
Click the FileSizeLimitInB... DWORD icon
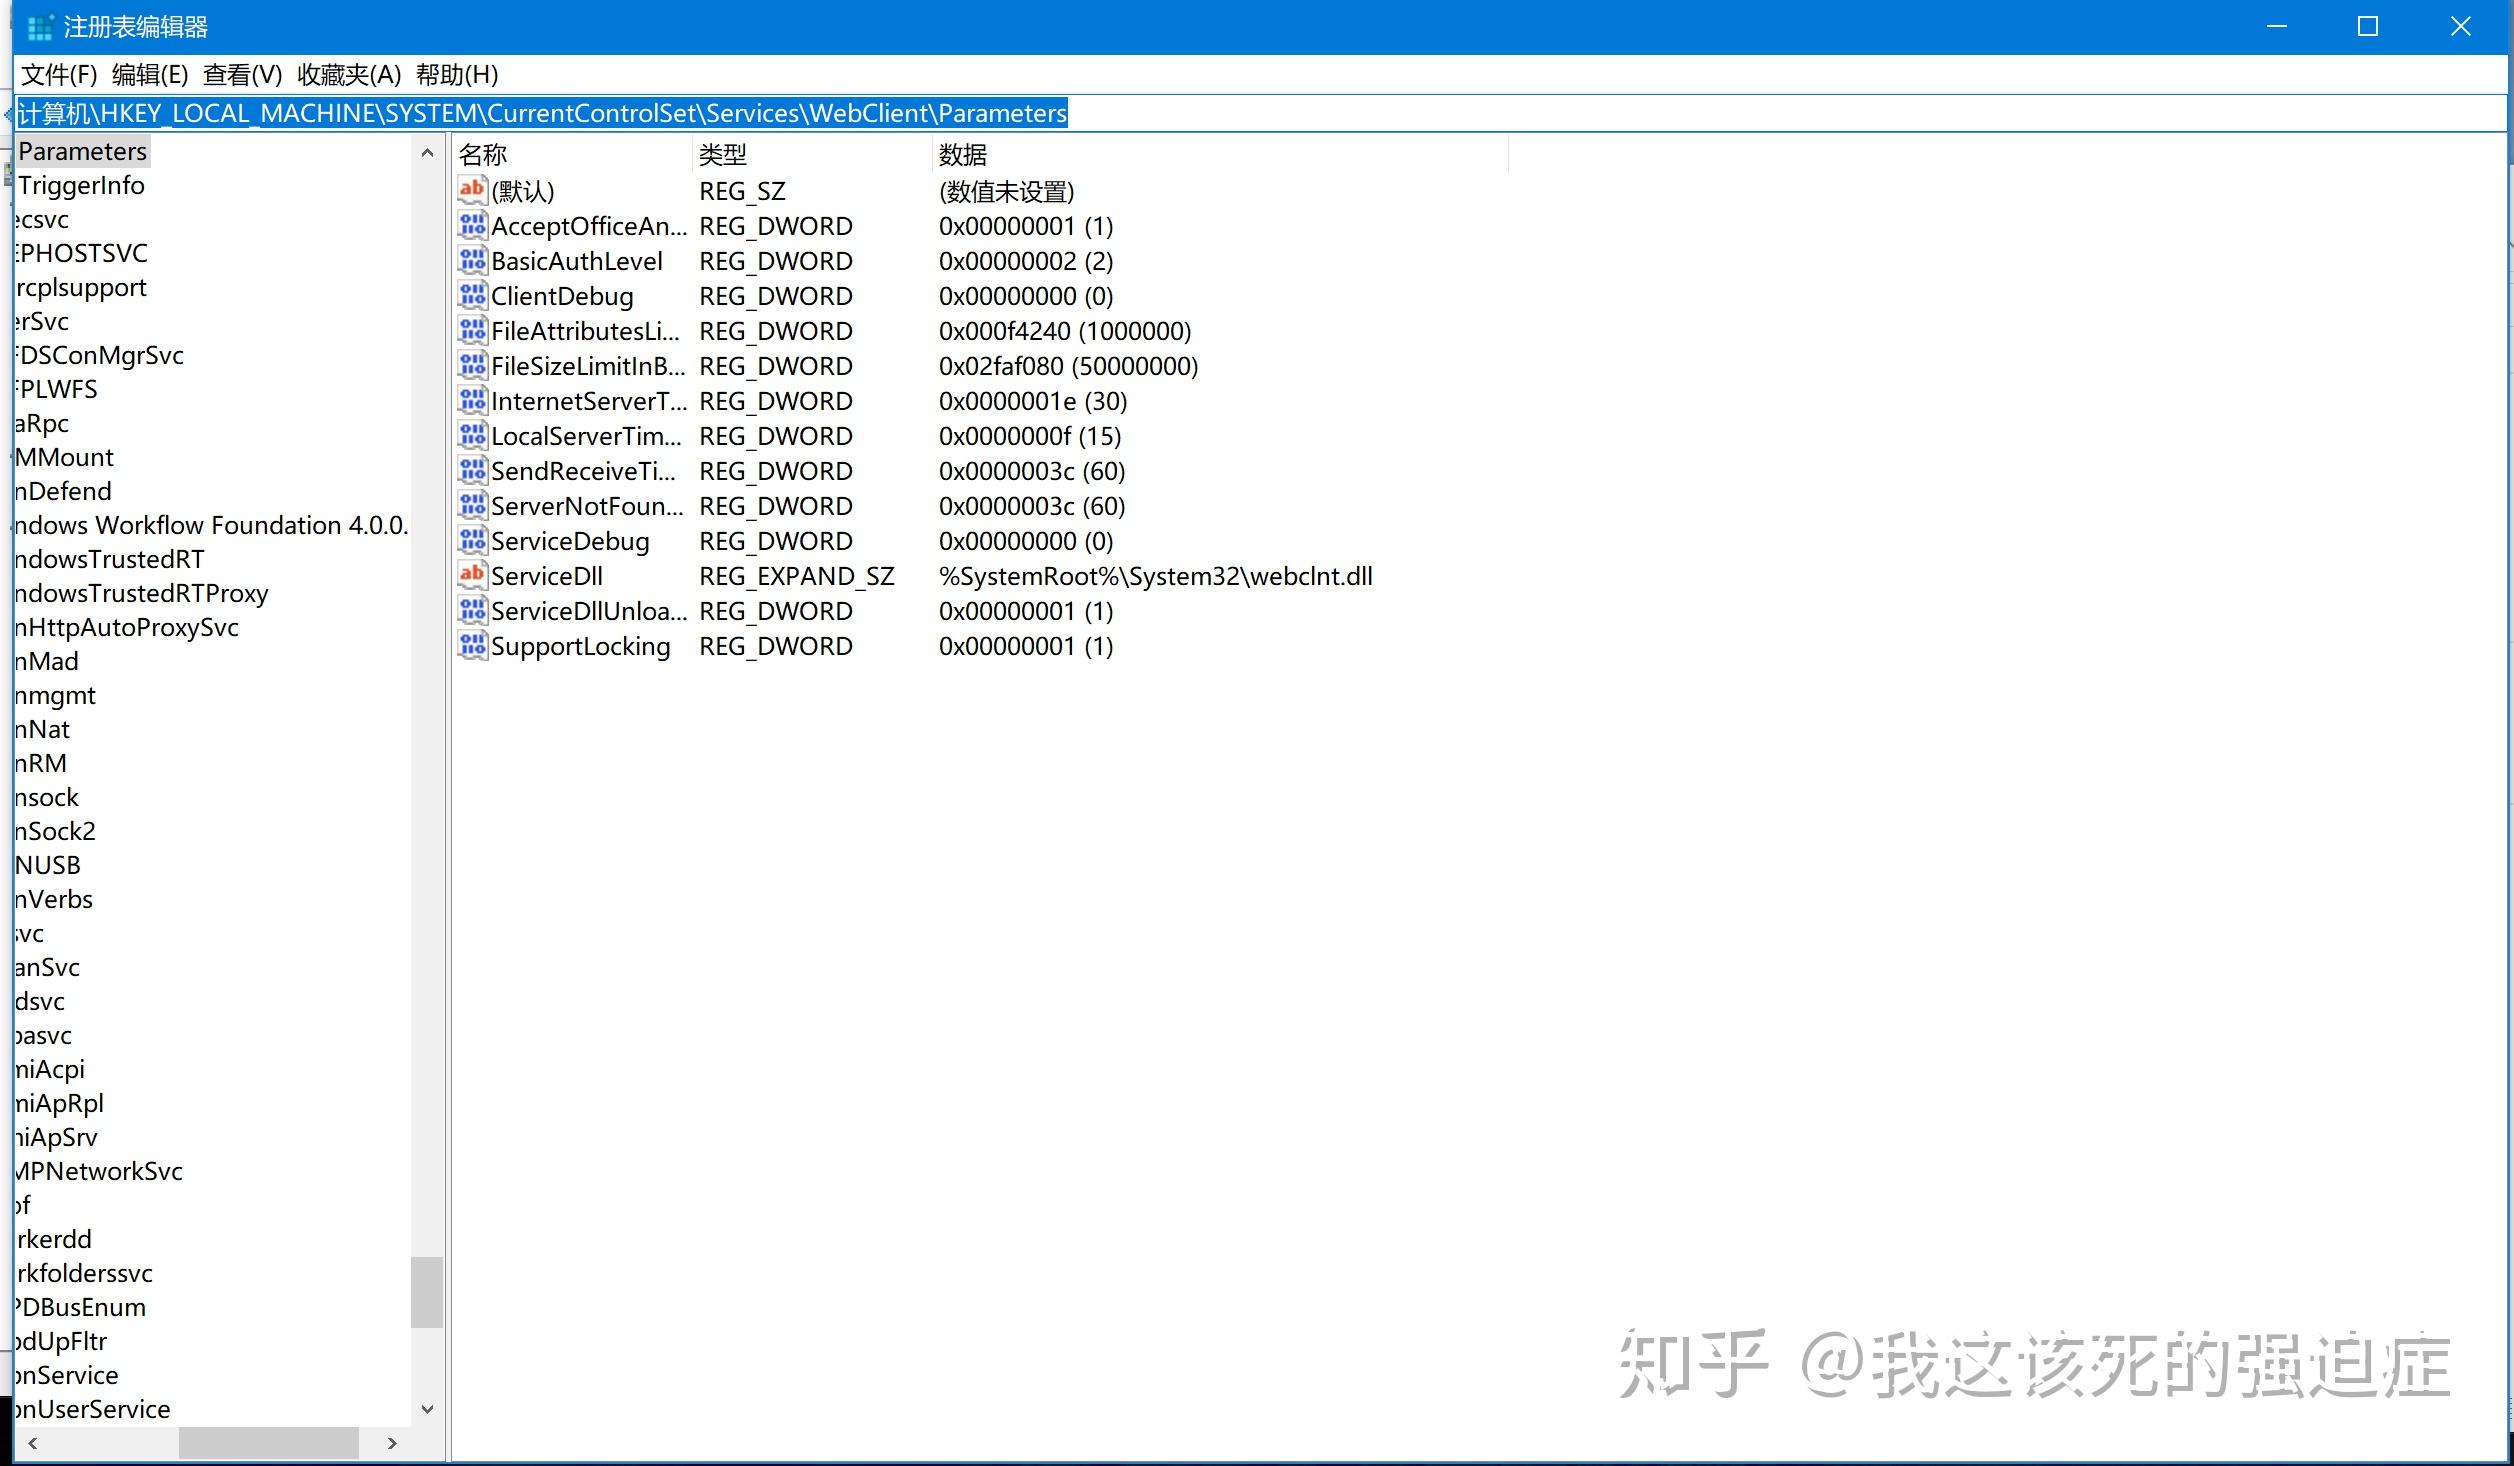tap(472, 364)
